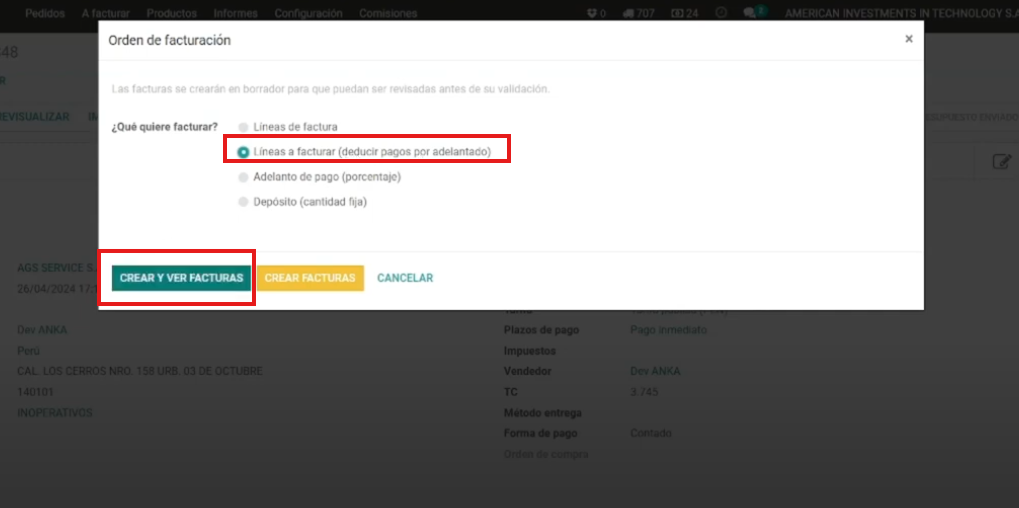Open the A facturar menu
The width and height of the screenshot is (1019, 508).
point(106,13)
